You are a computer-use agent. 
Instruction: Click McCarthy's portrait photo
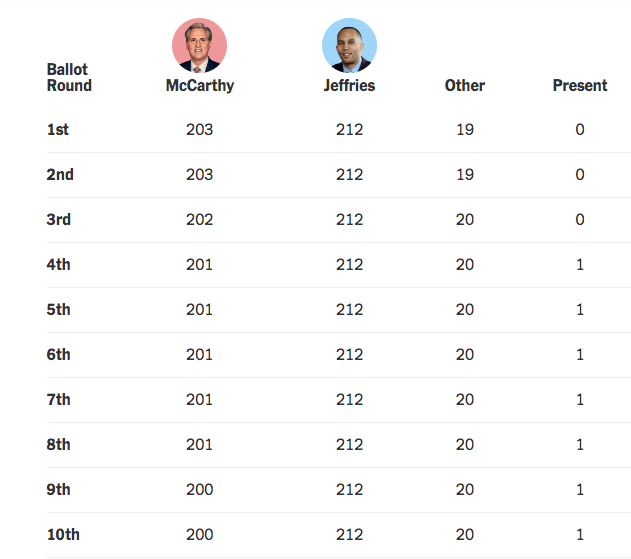[200, 44]
